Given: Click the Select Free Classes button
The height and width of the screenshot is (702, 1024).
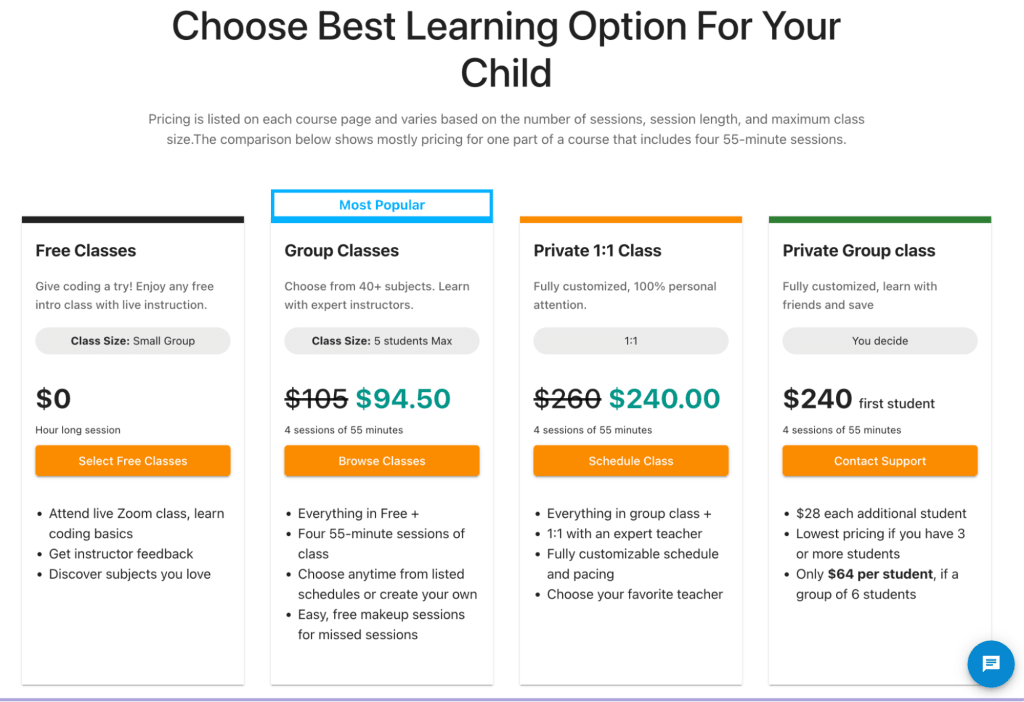Looking at the screenshot, I should pyautogui.click(x=132, y=461).
